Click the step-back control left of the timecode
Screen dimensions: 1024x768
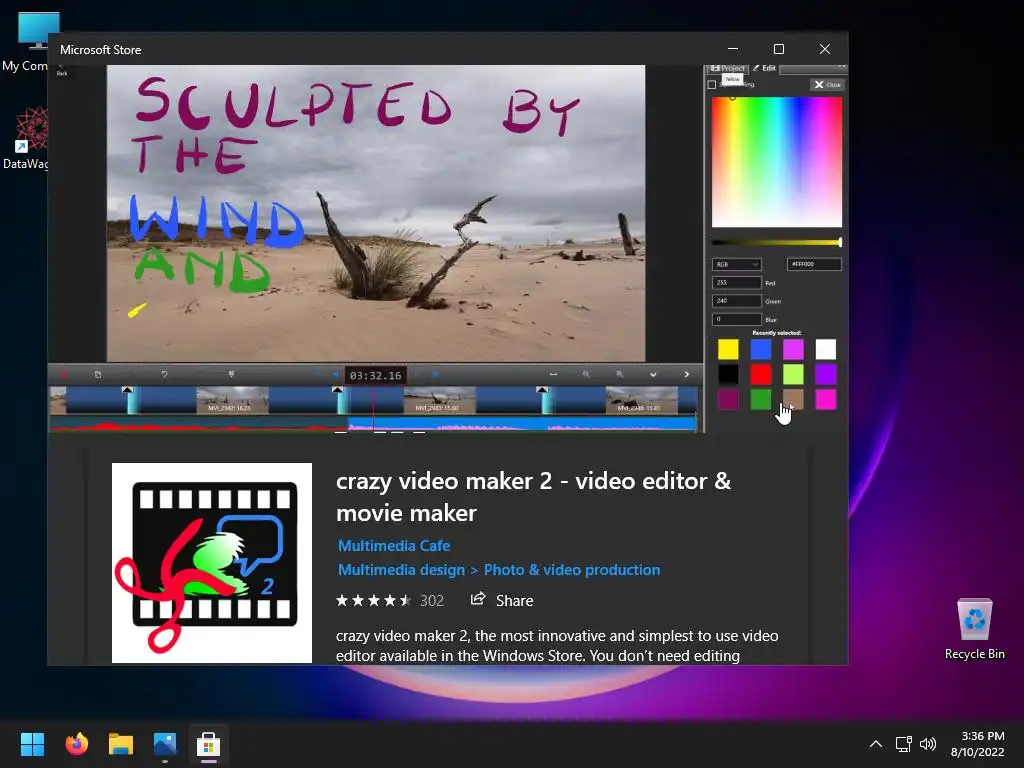334,374
